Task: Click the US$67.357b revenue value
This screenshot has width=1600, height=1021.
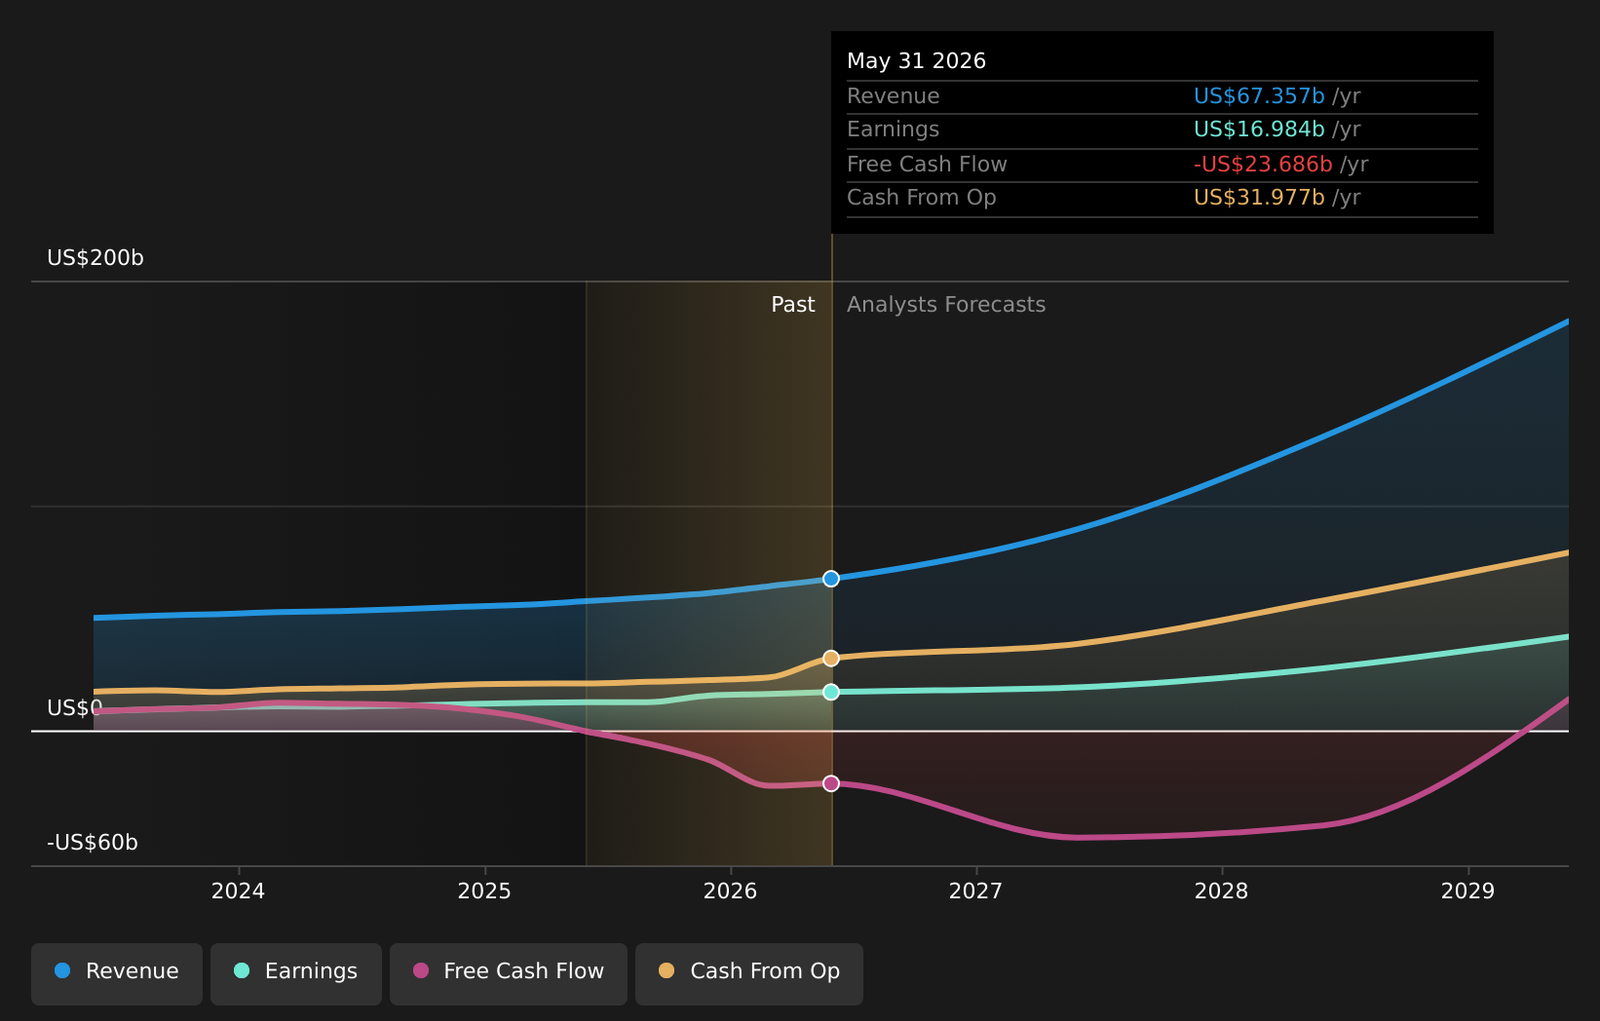Action: pos(1259,96)
